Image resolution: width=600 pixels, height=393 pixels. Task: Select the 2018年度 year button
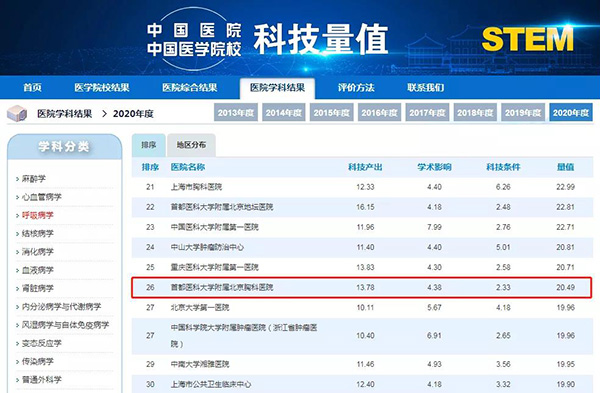point(475,112)
